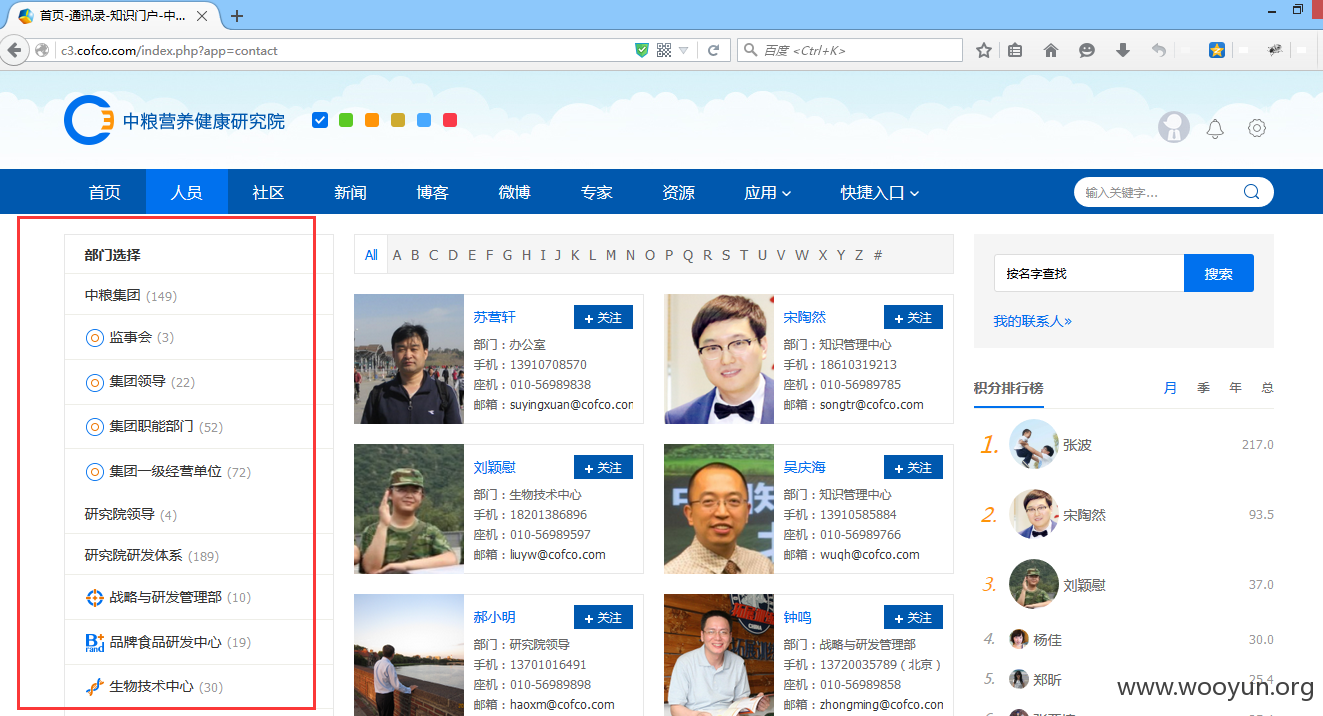Go to 首页 in navigation bar
1323x716 pixels.
[x=105, y=192]
